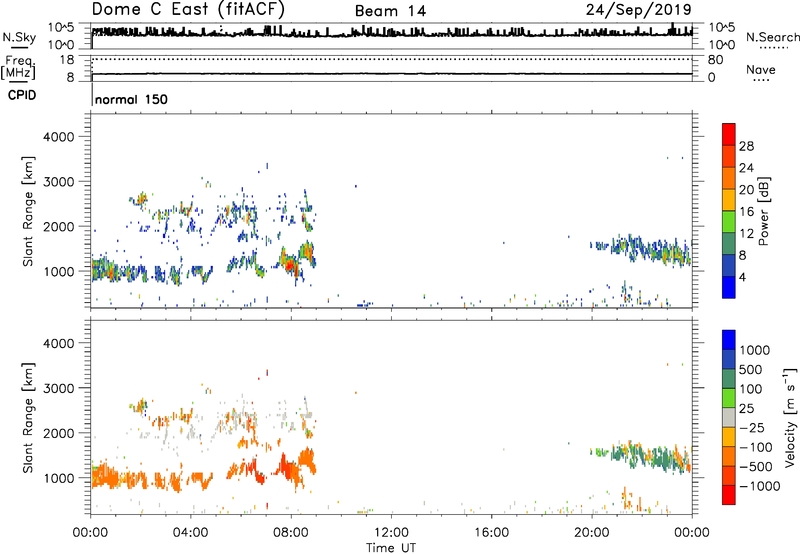Click the gray -25 to 25 Velocity colorbar segment
800x554 pixels.
[729, 417]
